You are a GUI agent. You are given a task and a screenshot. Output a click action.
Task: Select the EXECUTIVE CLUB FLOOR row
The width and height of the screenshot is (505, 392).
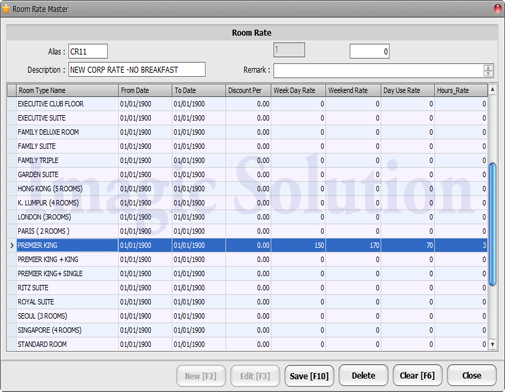[x=247, y=104]
